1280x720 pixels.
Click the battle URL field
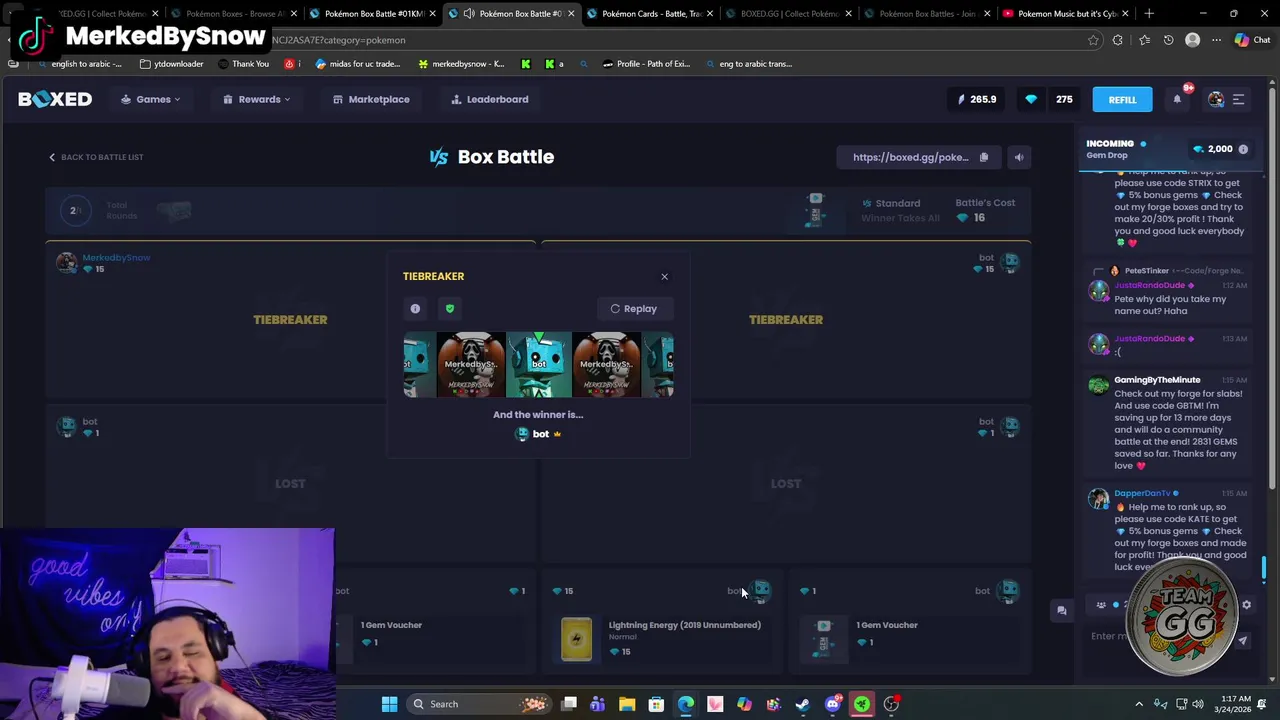tap(910, 157)
